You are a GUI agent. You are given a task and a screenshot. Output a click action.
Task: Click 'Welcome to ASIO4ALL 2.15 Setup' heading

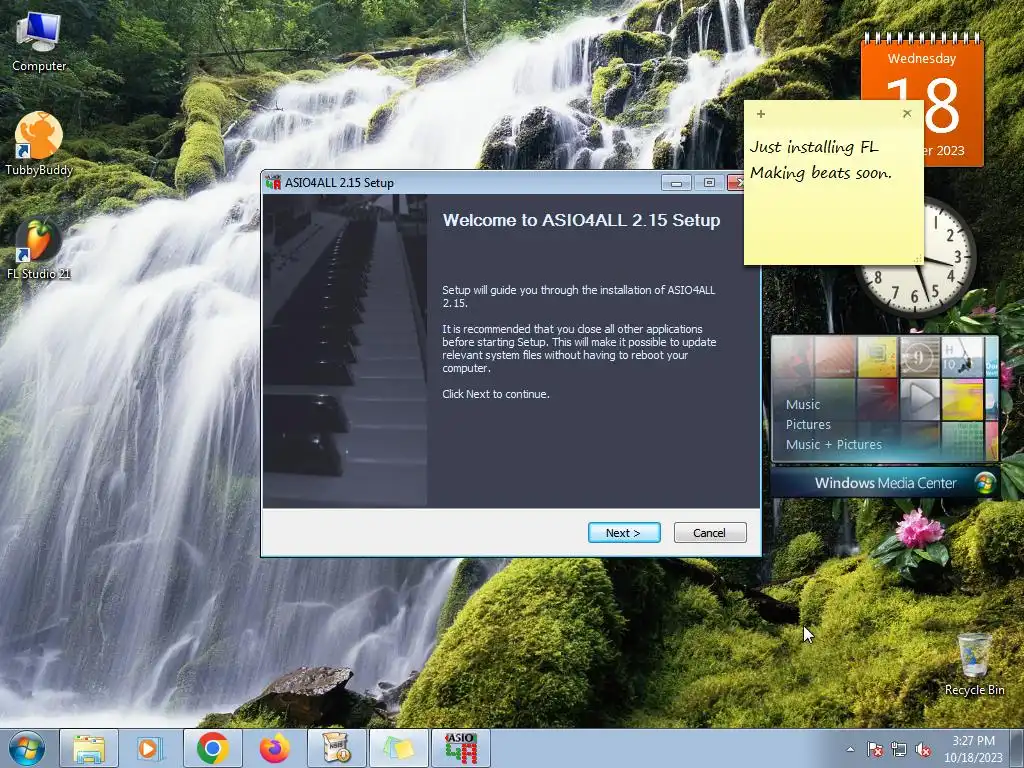click(581, 220)
